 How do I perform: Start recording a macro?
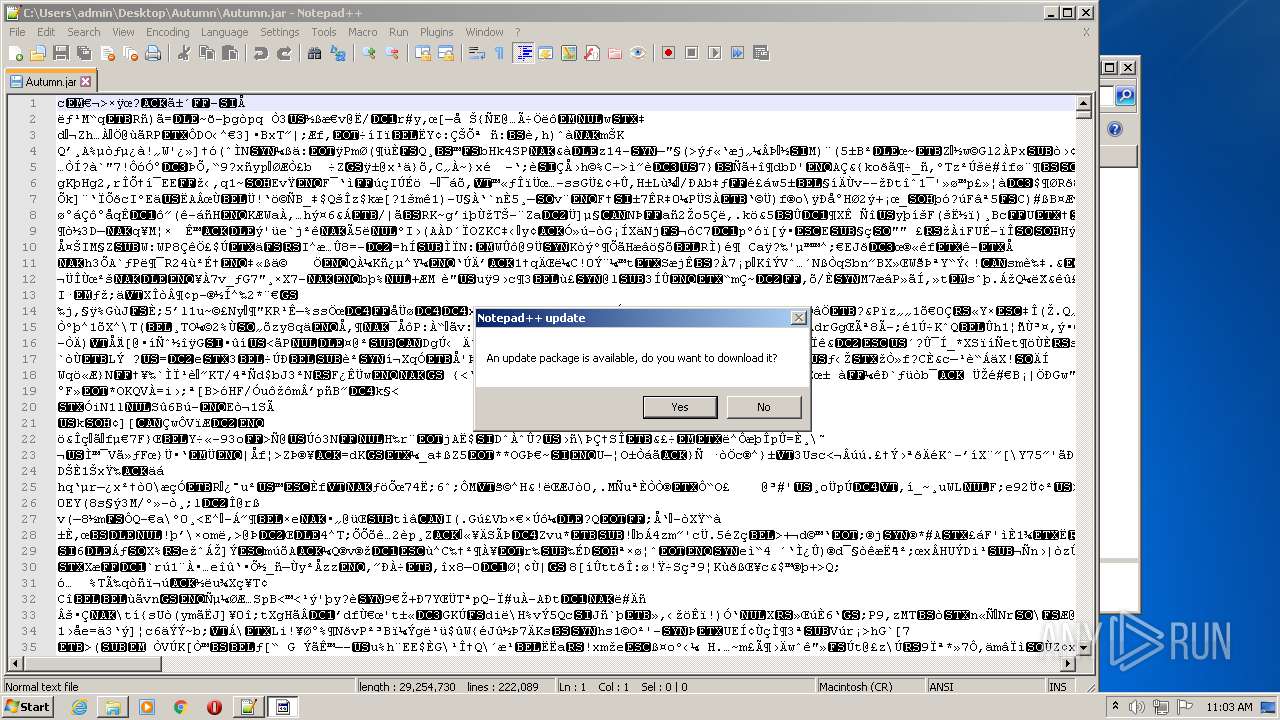coord(668,52)
